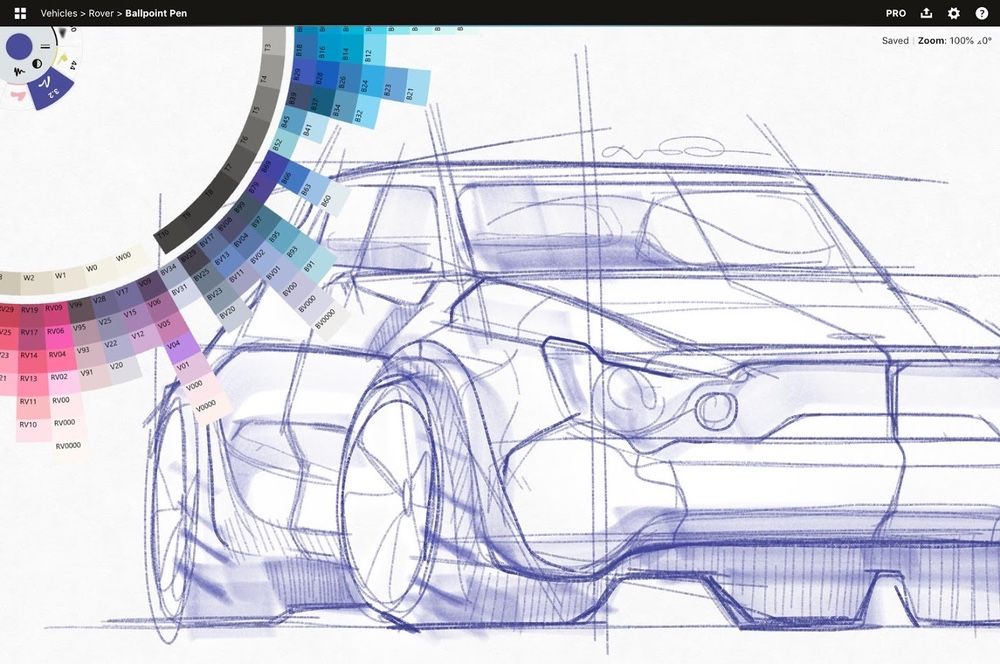The width and height of the screenshot is (1000, 664).
Task: Select the active Ballpoint Pen slot on the tool wheel
Action: click(x=50, y=88)
